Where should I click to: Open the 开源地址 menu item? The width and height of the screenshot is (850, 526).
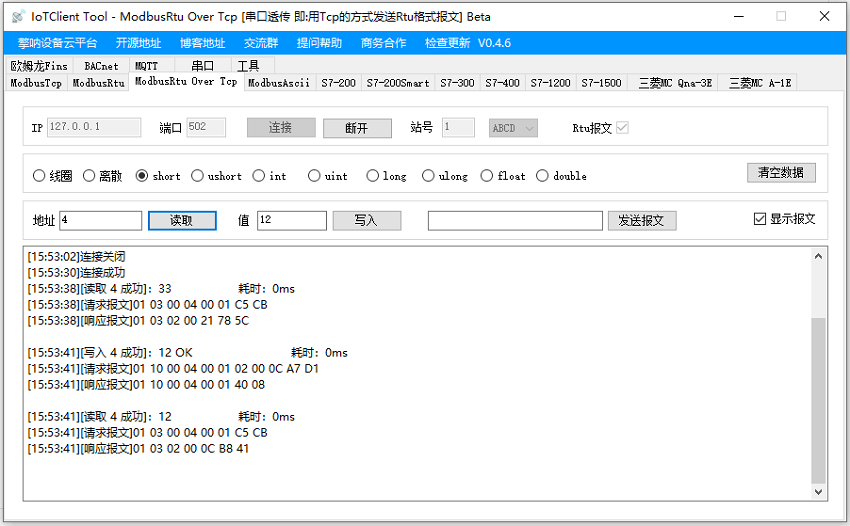click(x=139, y=43)
